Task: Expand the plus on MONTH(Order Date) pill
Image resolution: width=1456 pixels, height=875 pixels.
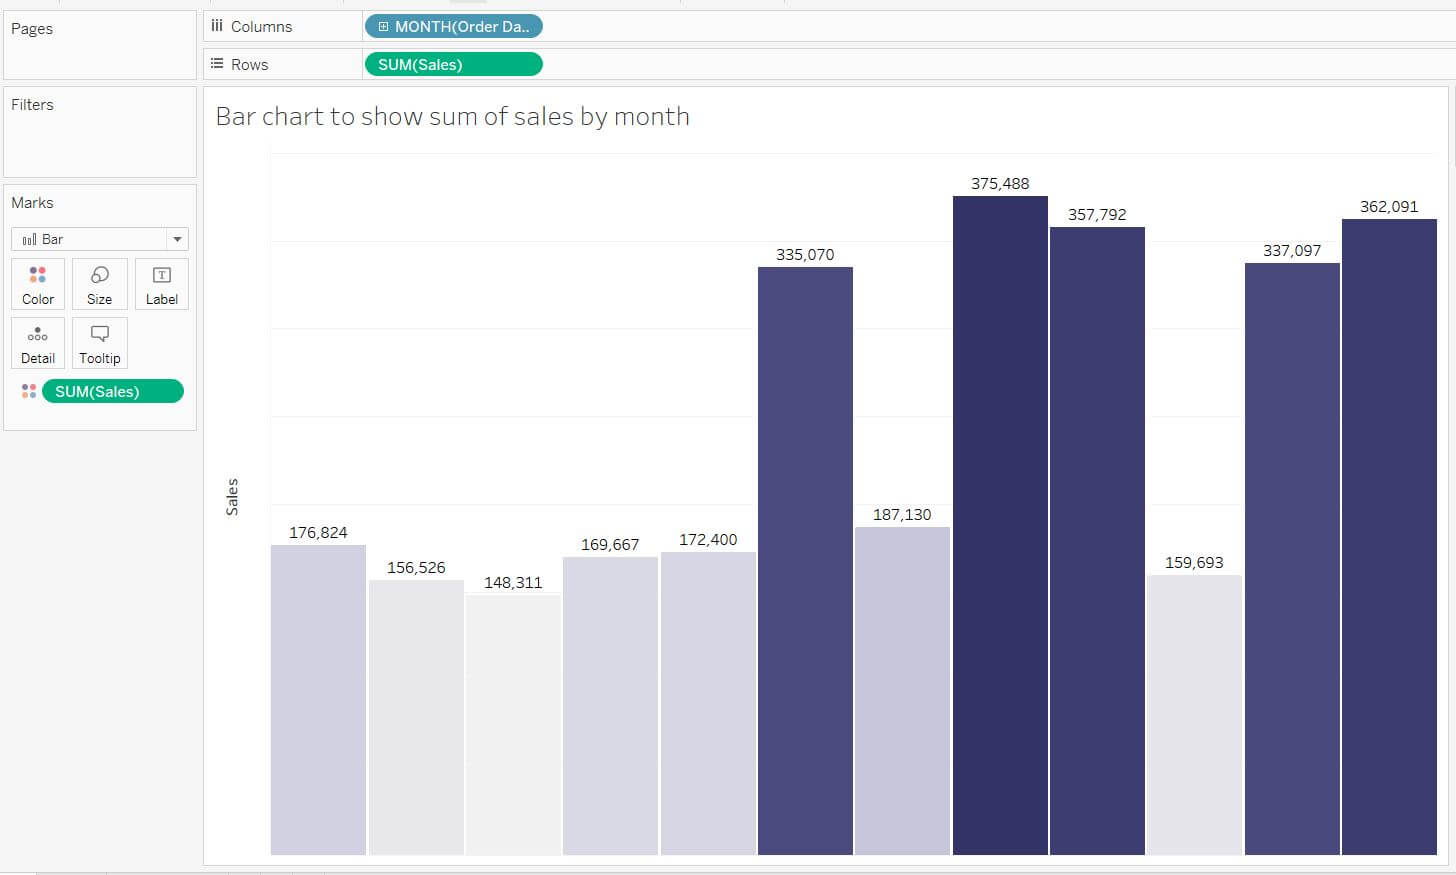Action: coord(383,27)
